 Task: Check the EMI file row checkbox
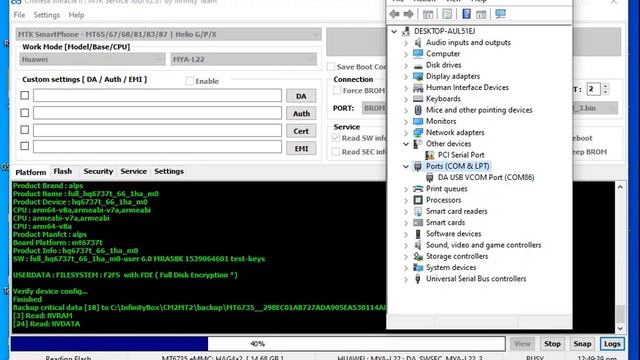(x=24, y=146)
